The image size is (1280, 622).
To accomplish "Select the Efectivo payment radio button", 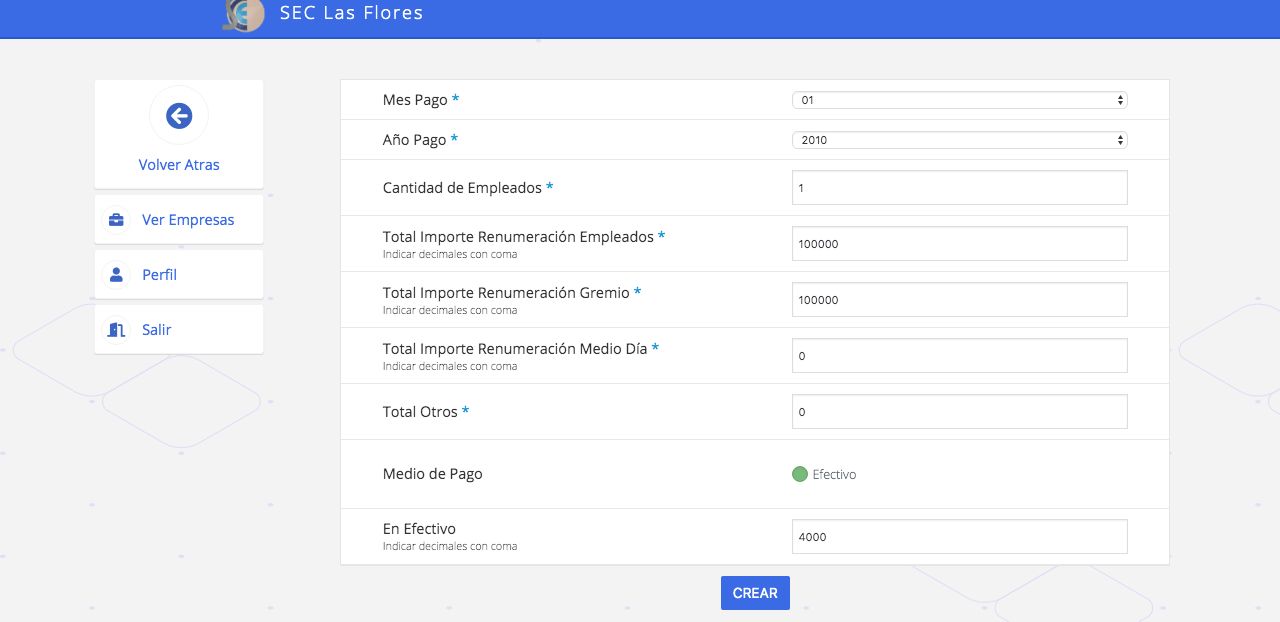I will (800, 474).
